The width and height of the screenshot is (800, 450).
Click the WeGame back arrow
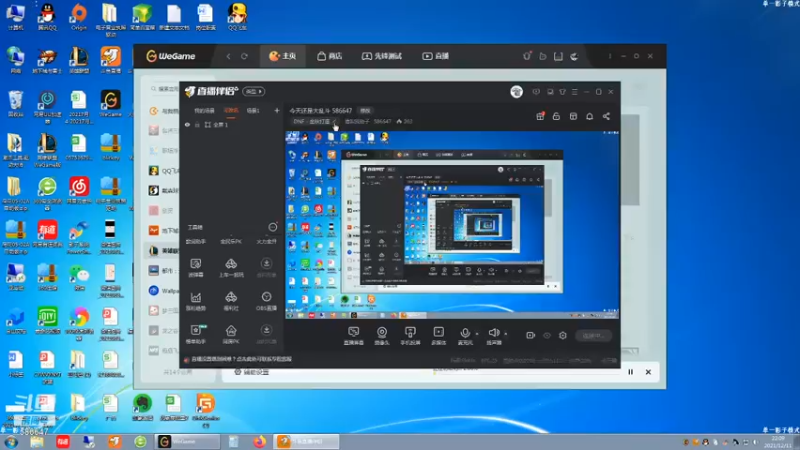coord(228,56)
